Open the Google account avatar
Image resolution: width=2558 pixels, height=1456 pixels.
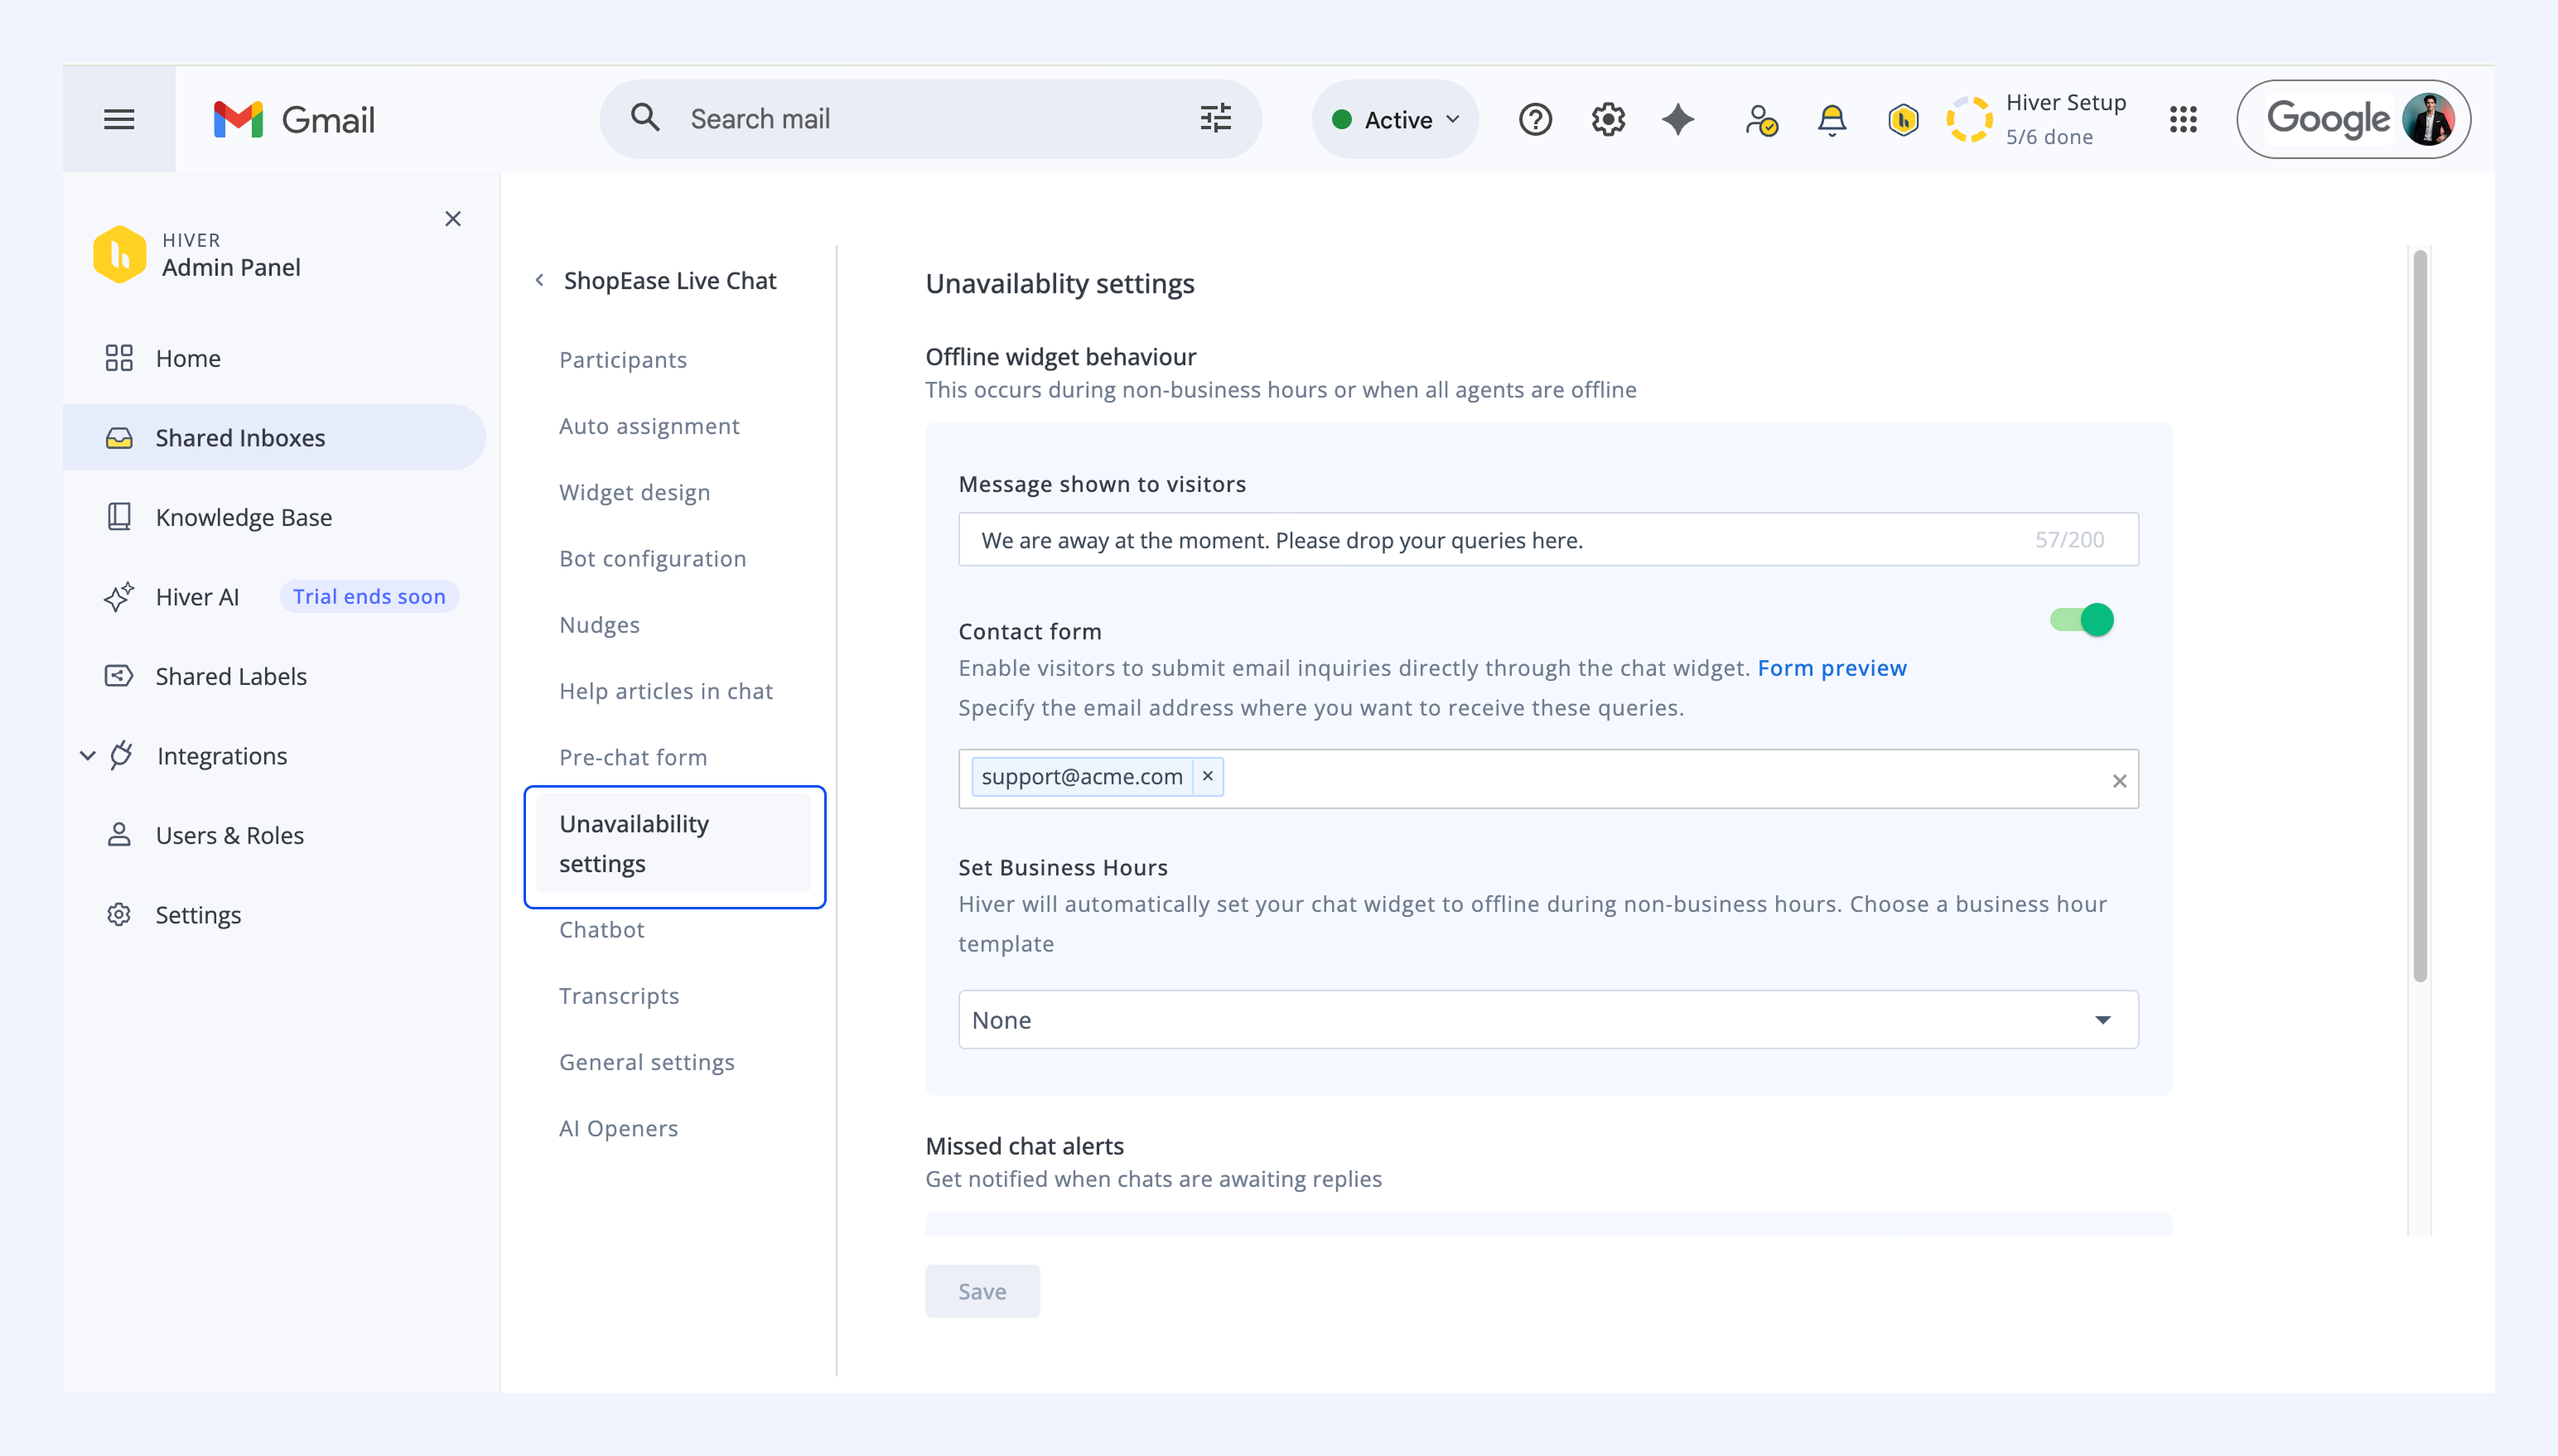tap(2428, 119)
